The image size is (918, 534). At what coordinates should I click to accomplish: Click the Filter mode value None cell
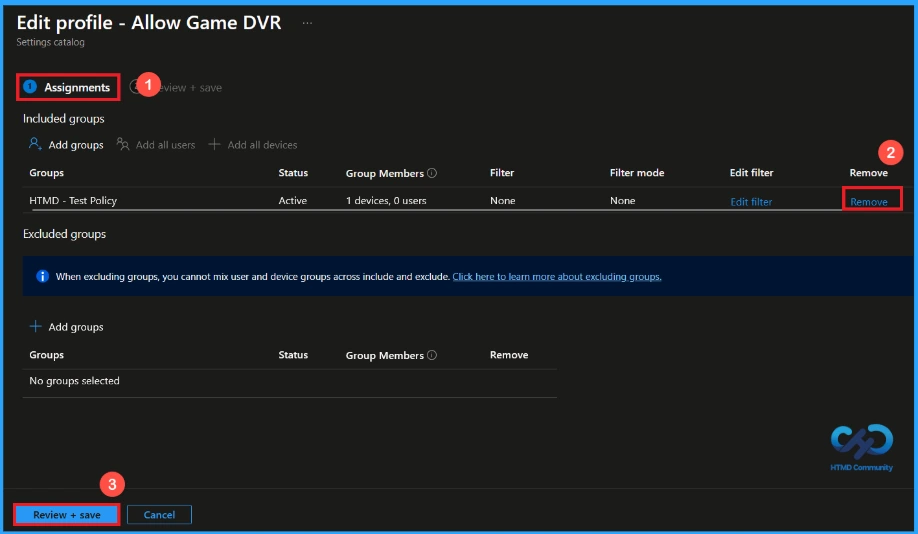point(622,200)
